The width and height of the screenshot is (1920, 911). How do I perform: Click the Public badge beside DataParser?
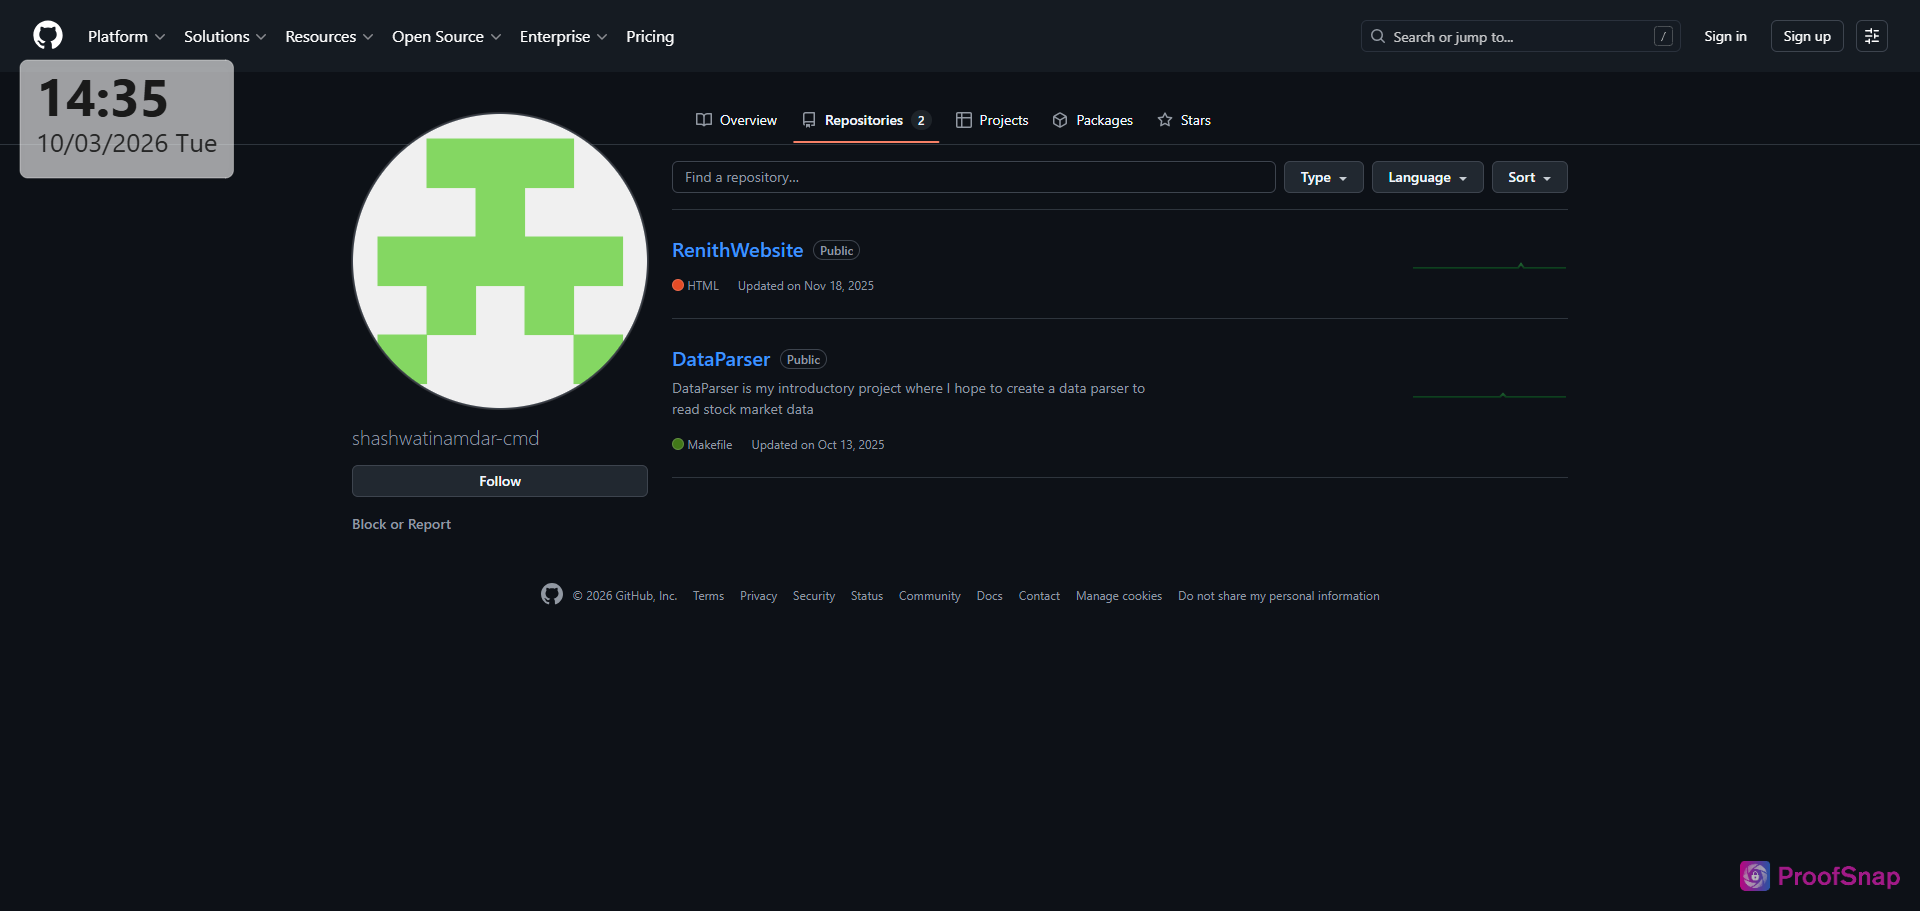coord(803,360)
